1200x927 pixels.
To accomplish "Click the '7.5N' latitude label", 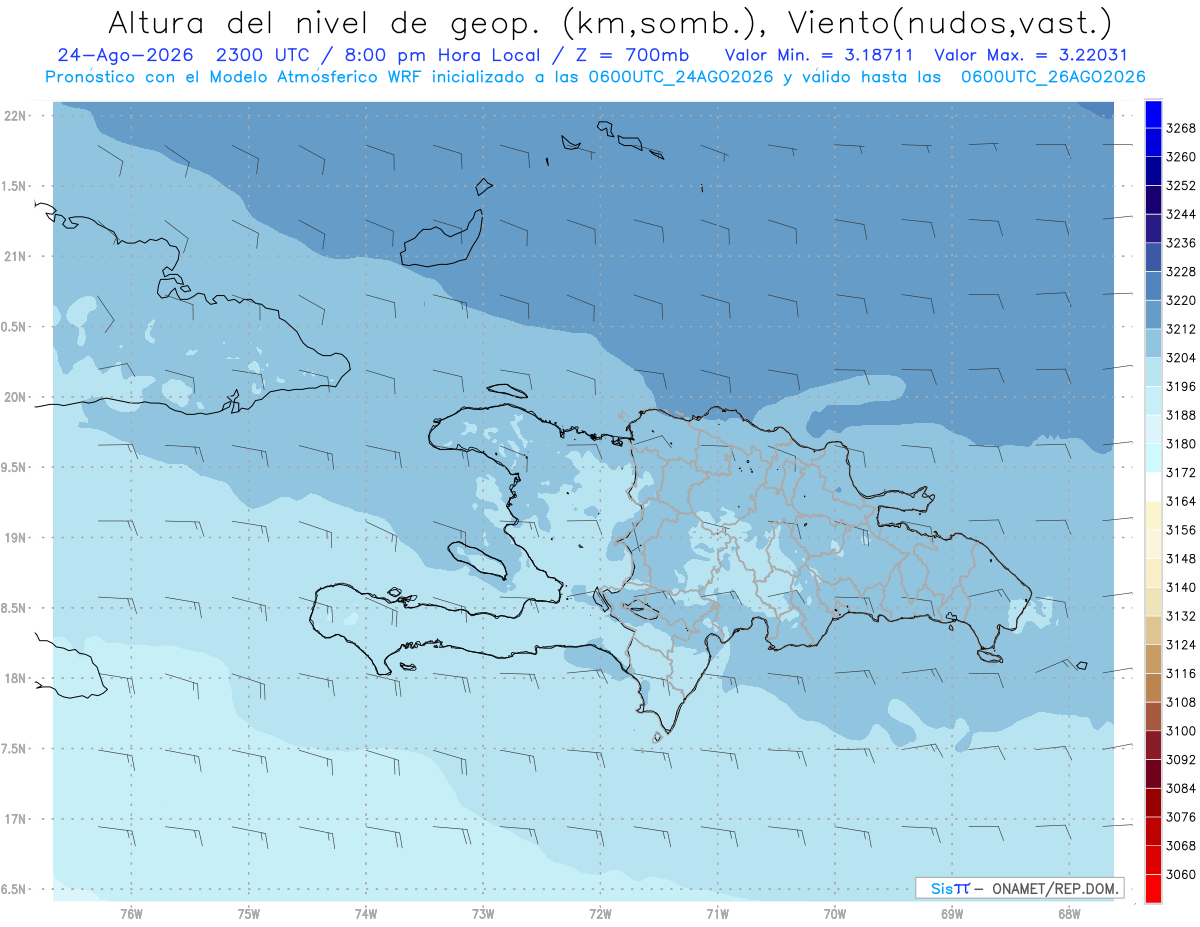I will coord(15,750).
